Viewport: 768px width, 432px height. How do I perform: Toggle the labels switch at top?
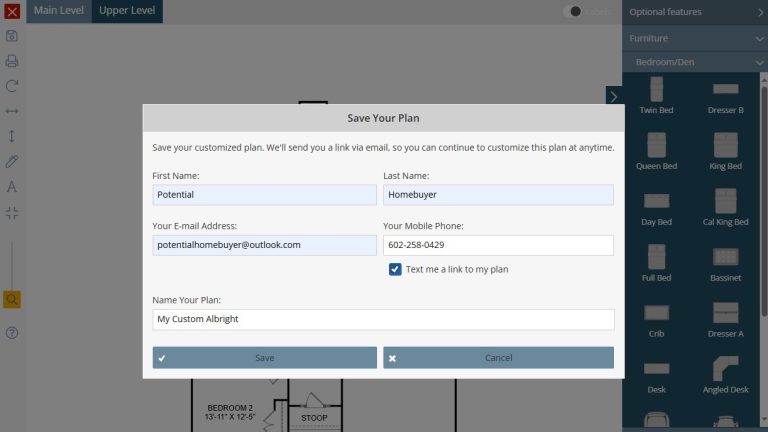573,11
